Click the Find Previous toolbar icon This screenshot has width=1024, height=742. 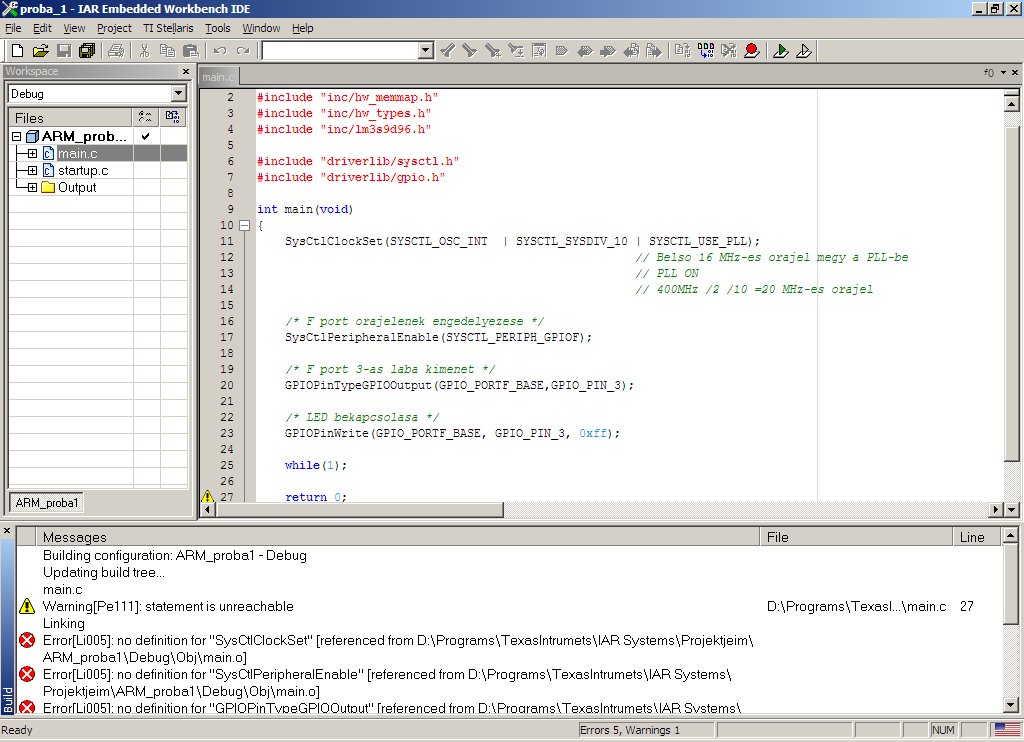pos(448,50)
